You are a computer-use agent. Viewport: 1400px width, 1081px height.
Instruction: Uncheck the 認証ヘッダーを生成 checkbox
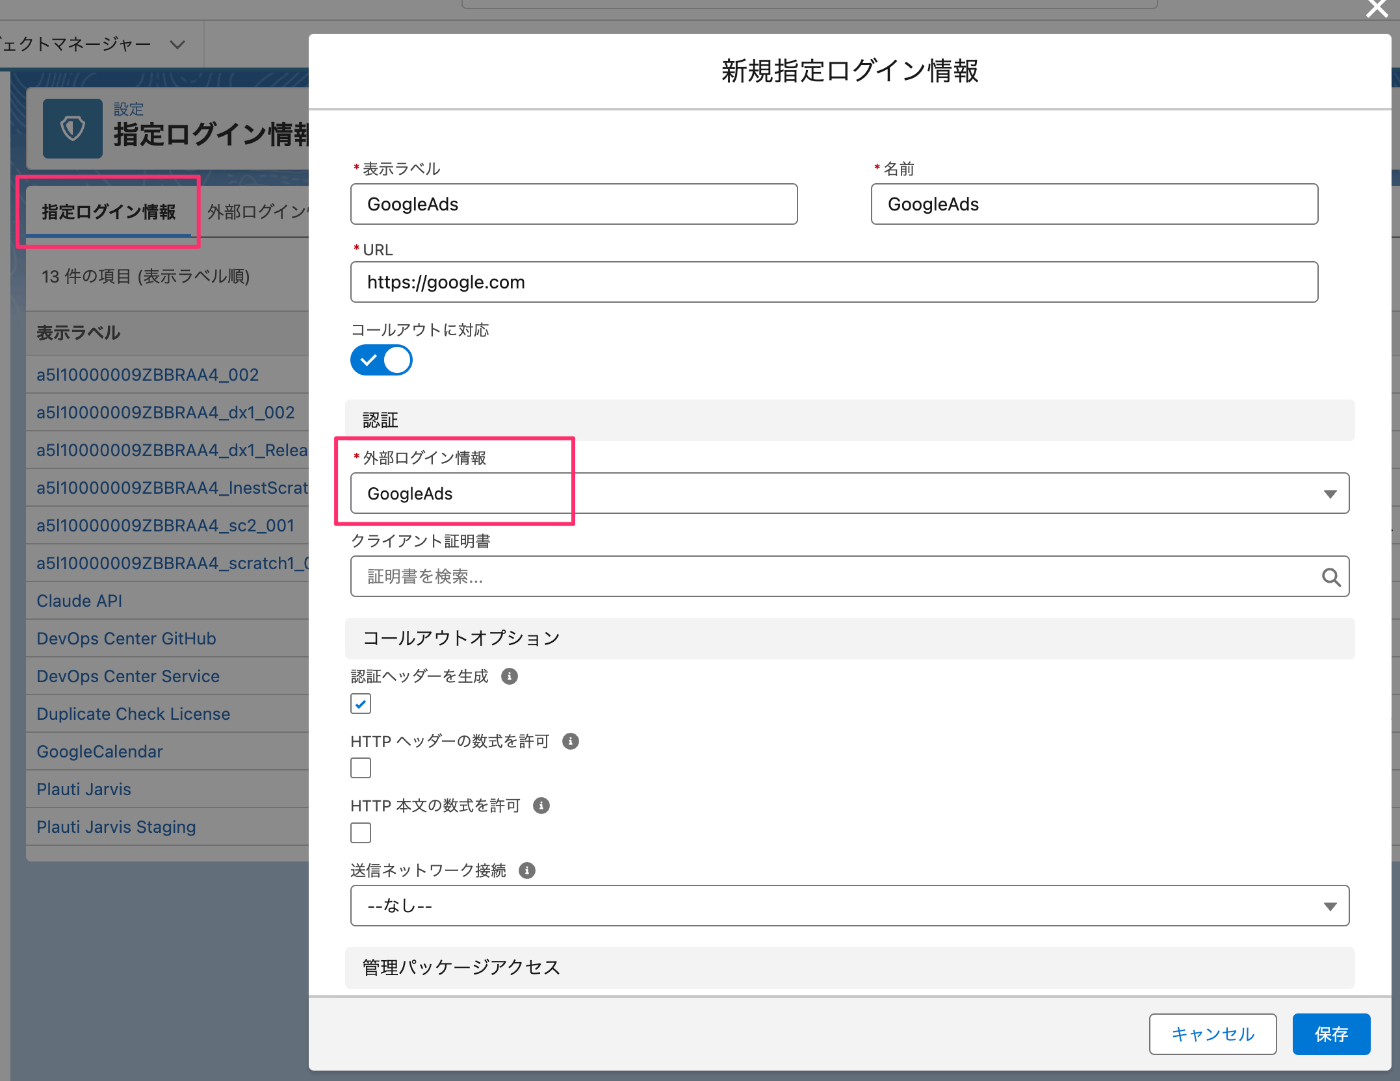361,704
